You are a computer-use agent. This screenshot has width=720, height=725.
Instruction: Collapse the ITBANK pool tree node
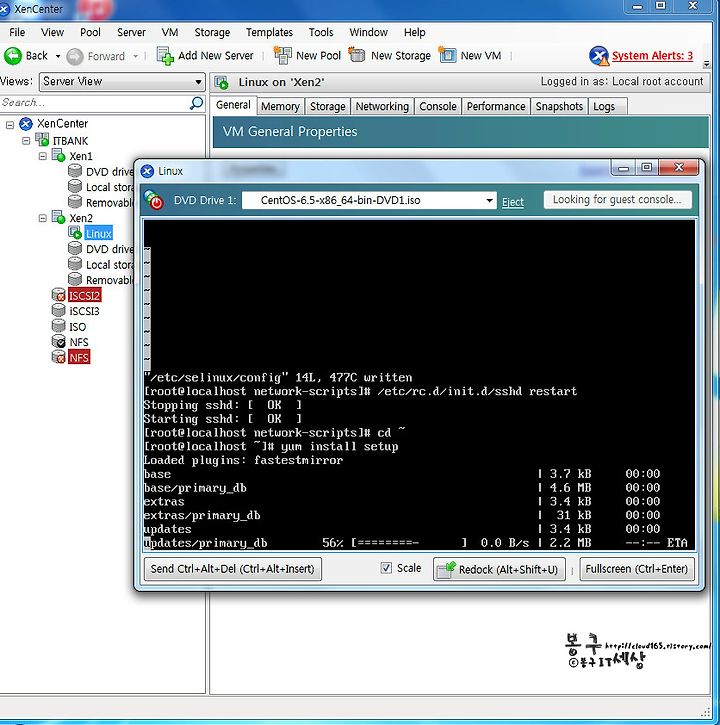(x=26, y=141)
